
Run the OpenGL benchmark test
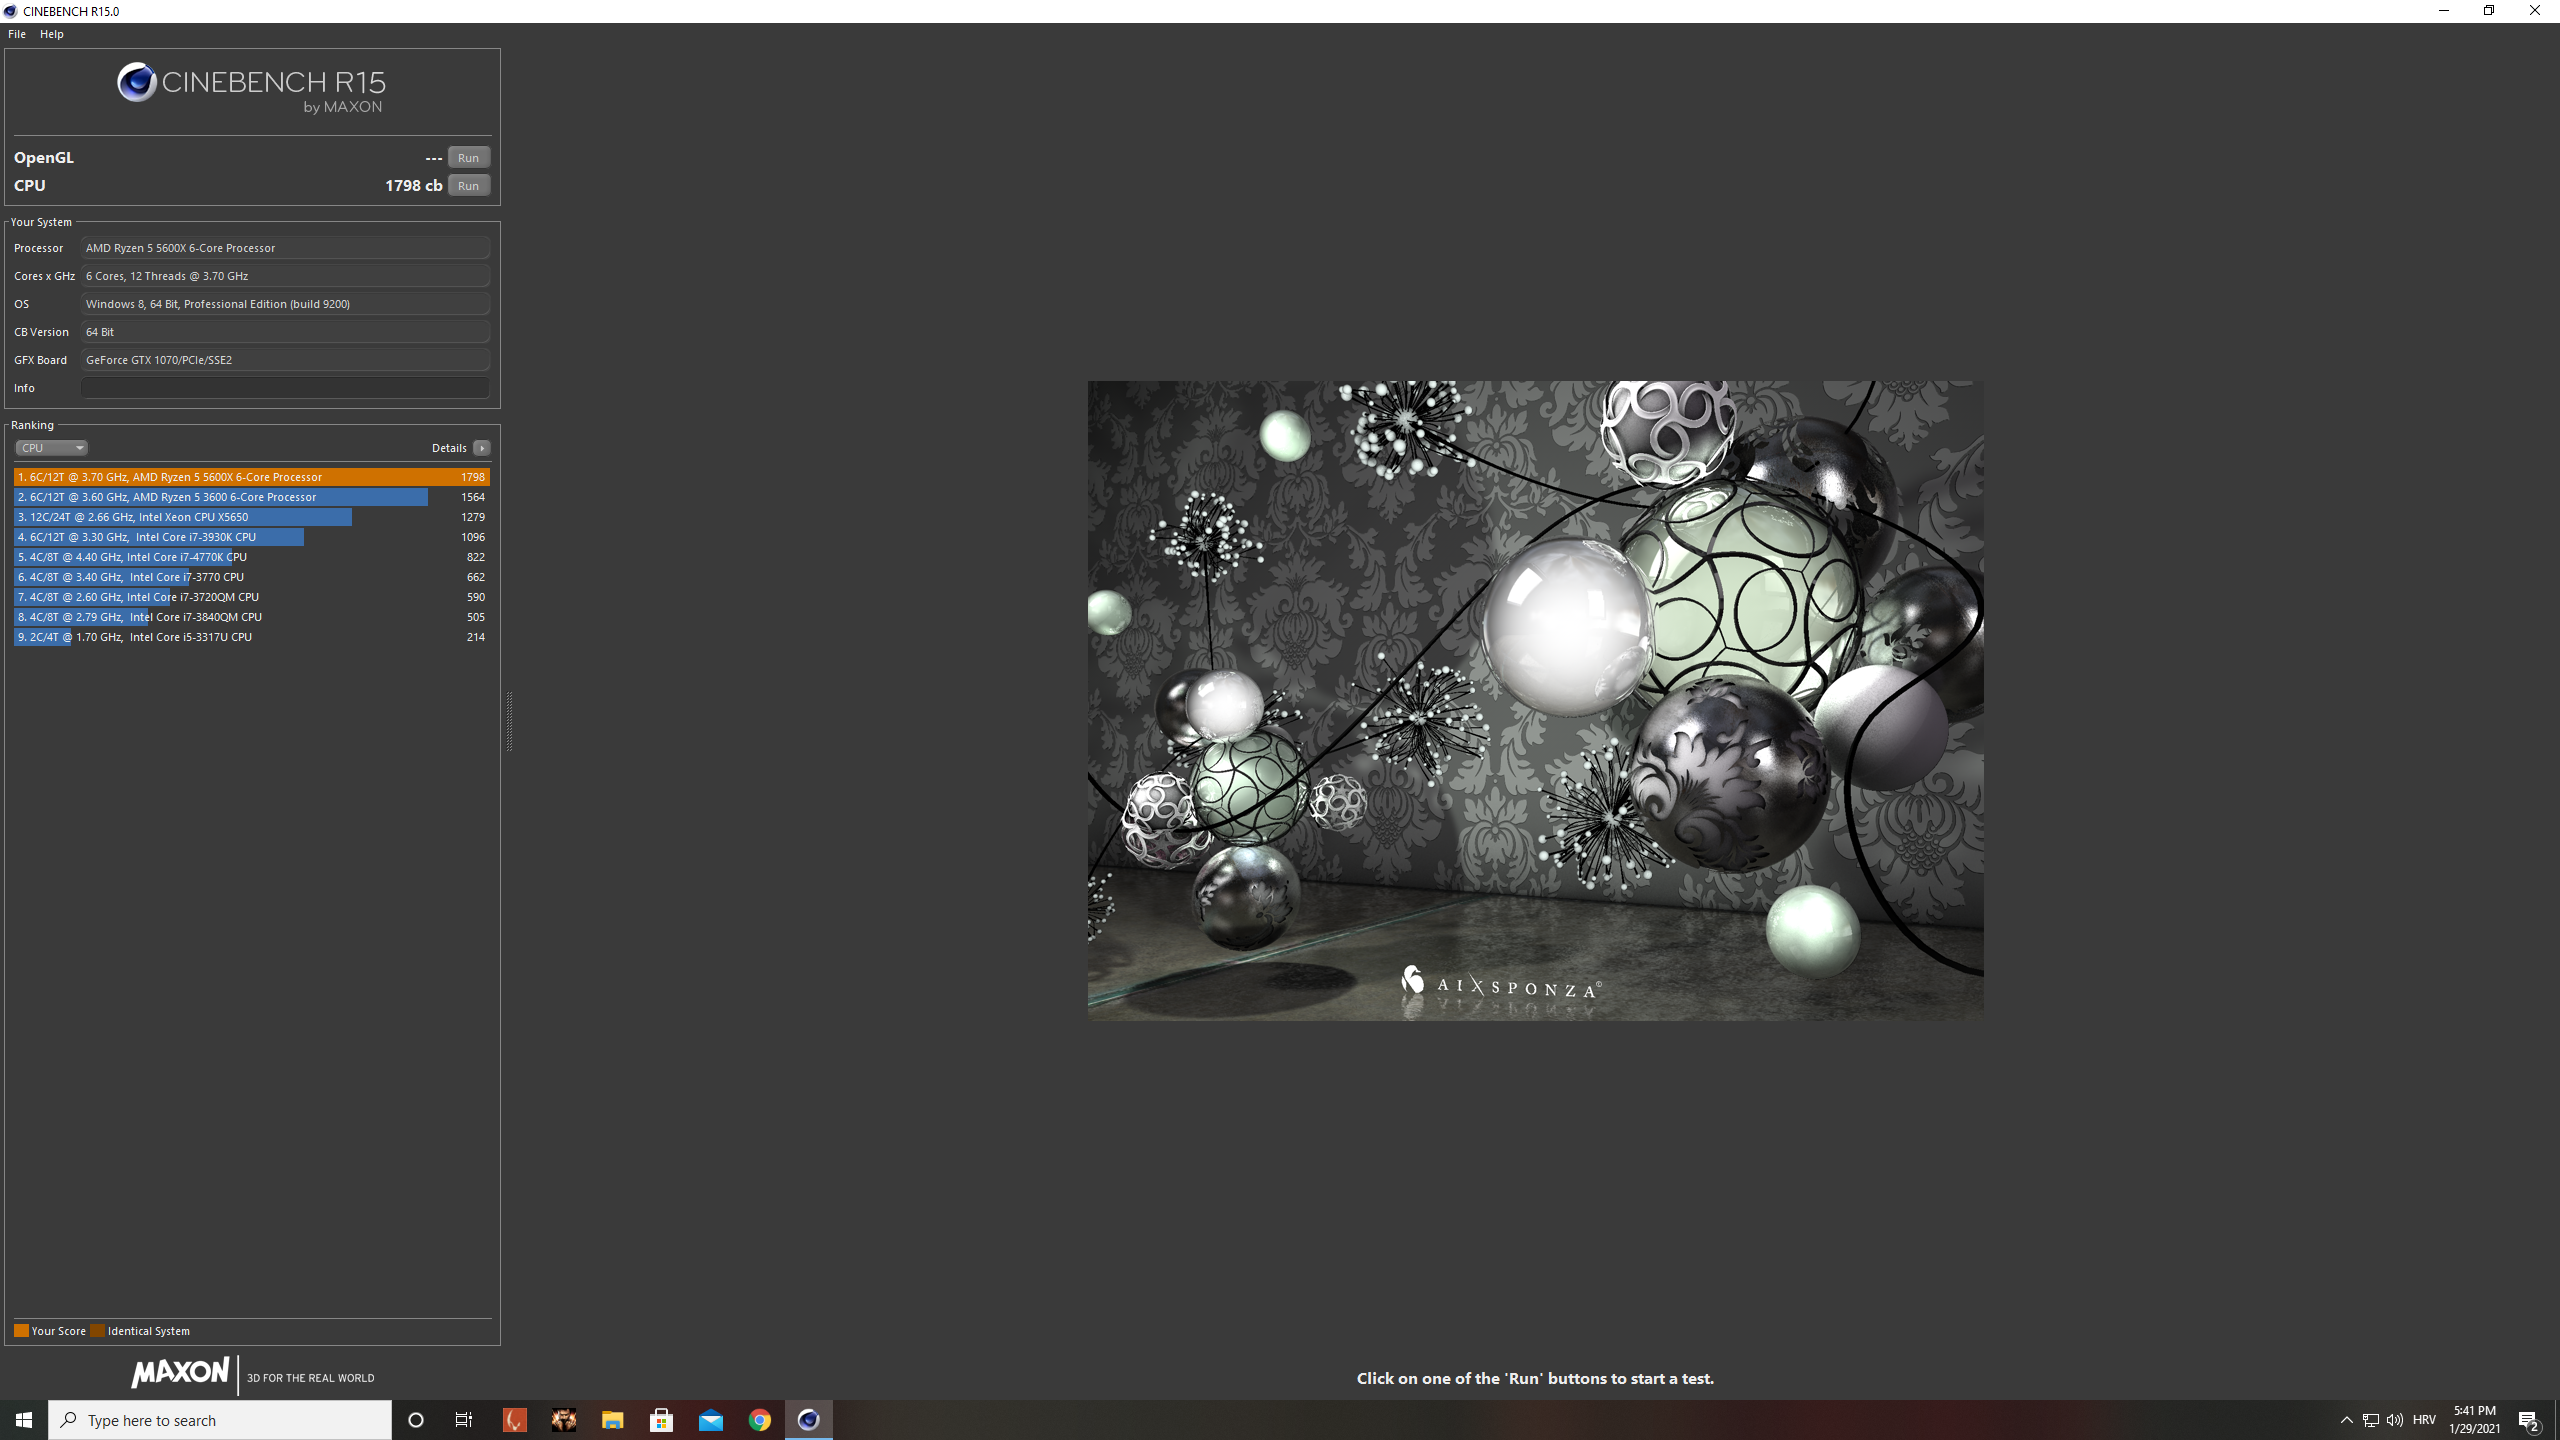click(x=468, y=158)
